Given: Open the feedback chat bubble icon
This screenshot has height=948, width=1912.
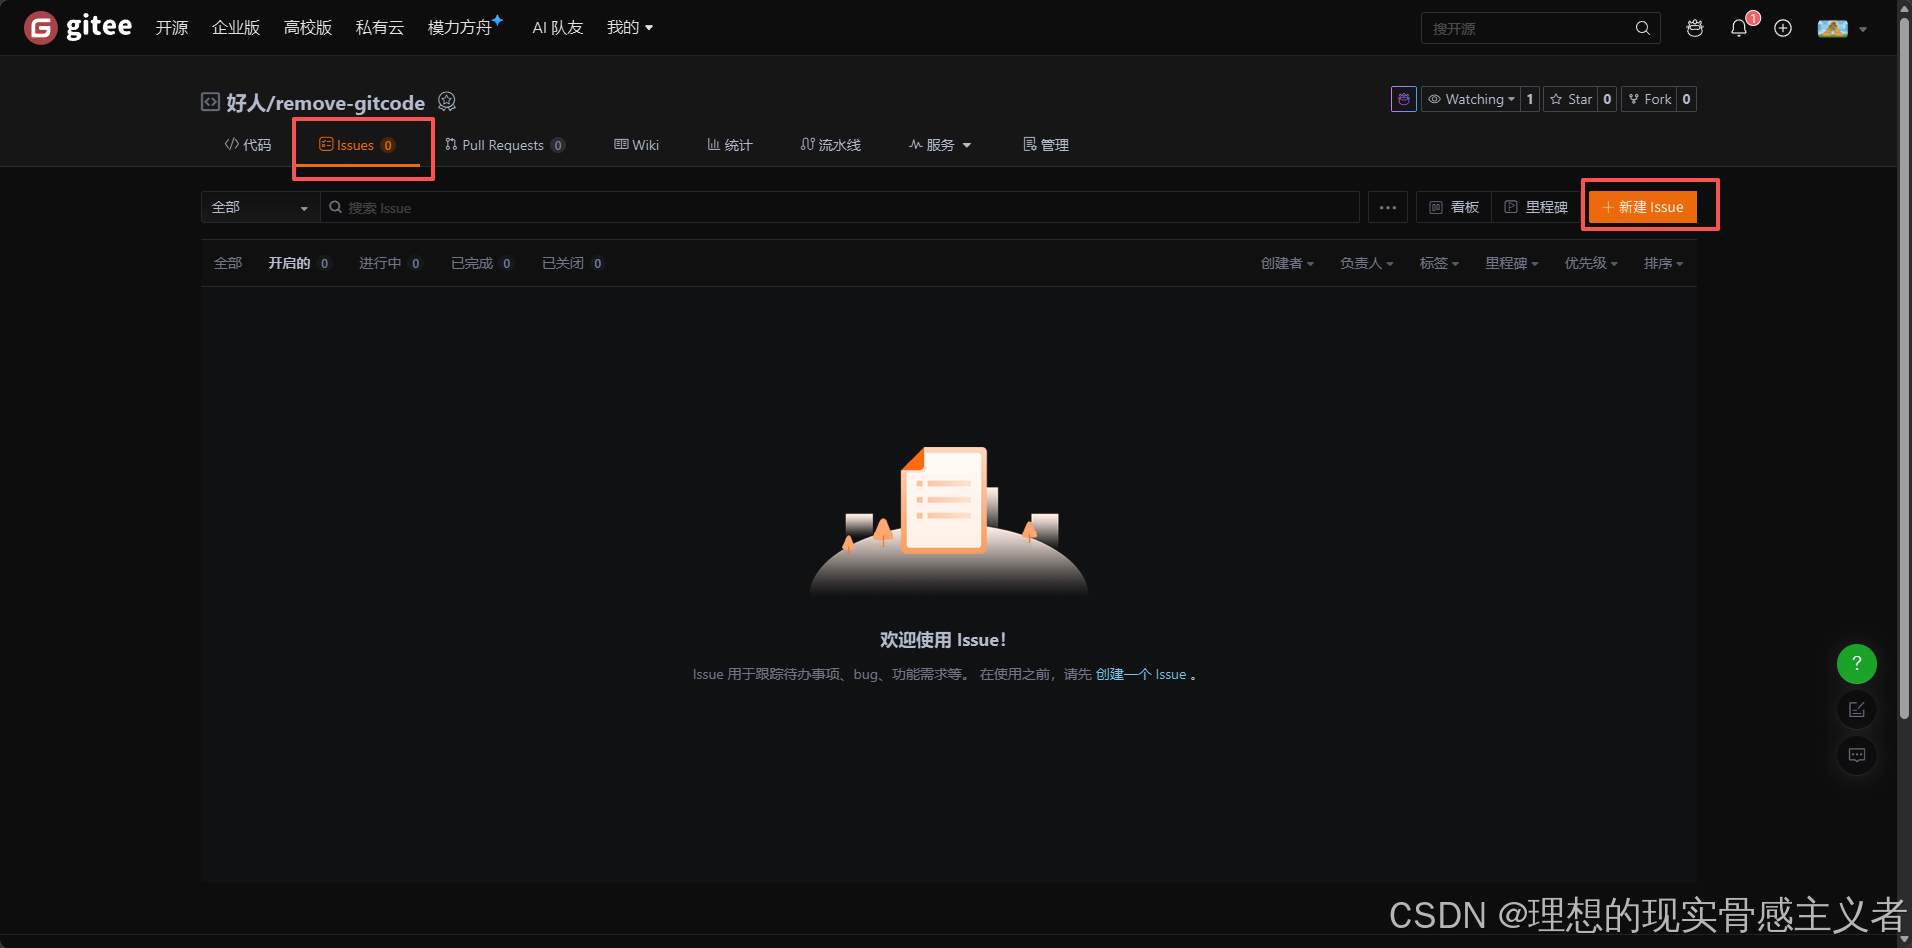Looking at the screenshot, I should tap(1856, 755).
